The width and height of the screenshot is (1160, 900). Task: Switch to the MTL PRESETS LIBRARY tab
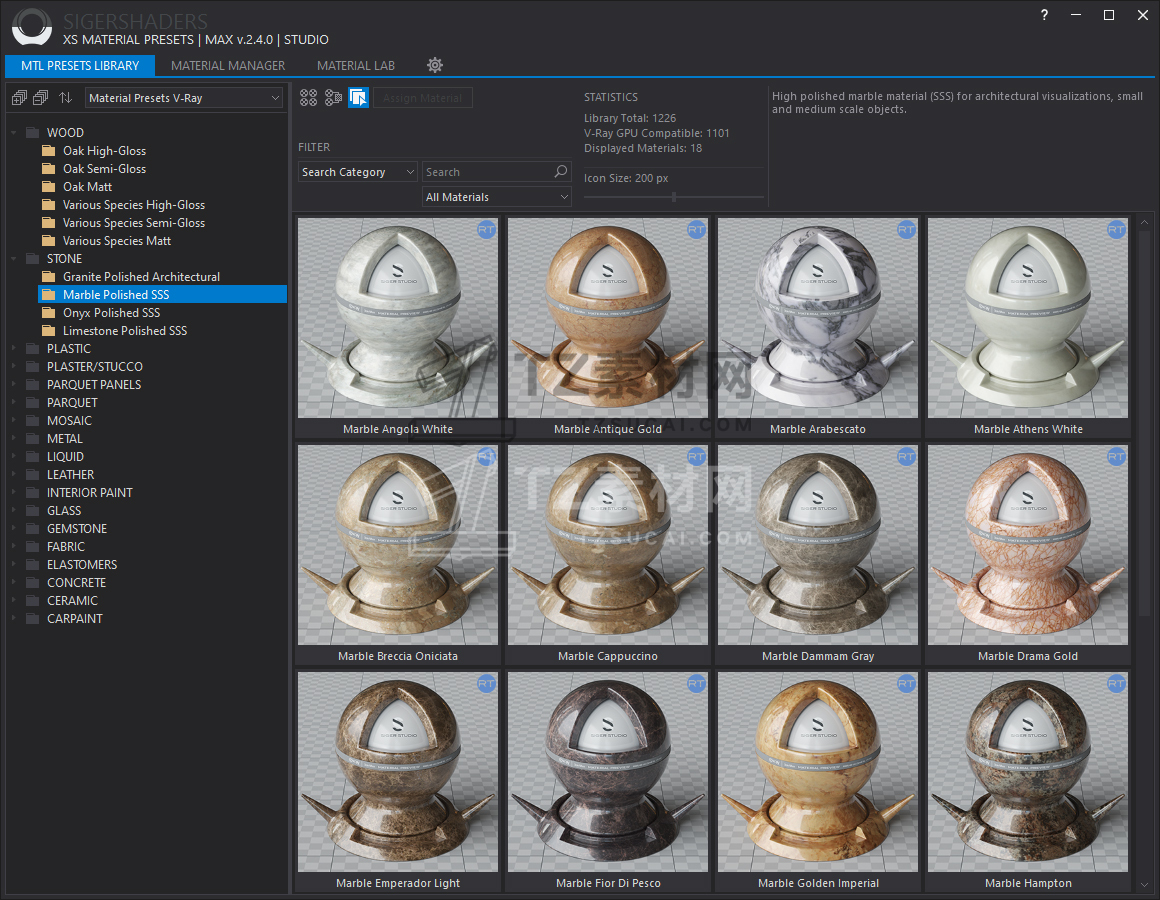coord(80,65)
